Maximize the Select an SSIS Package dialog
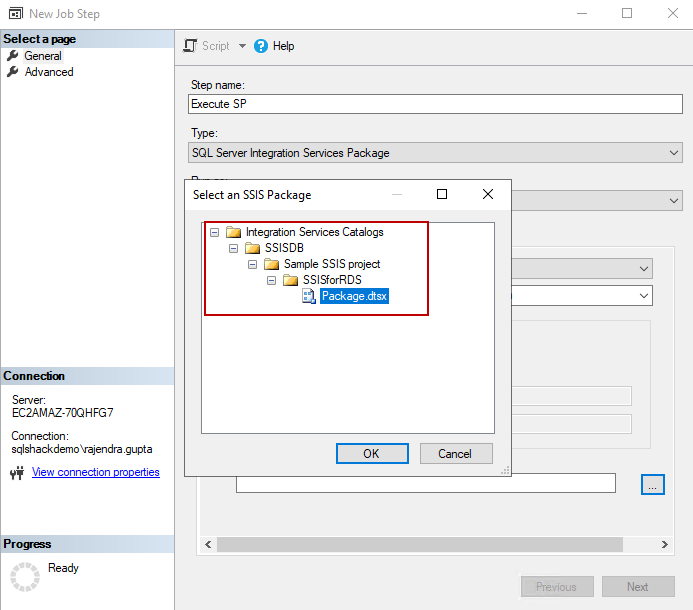 click(x=442, y=194)
